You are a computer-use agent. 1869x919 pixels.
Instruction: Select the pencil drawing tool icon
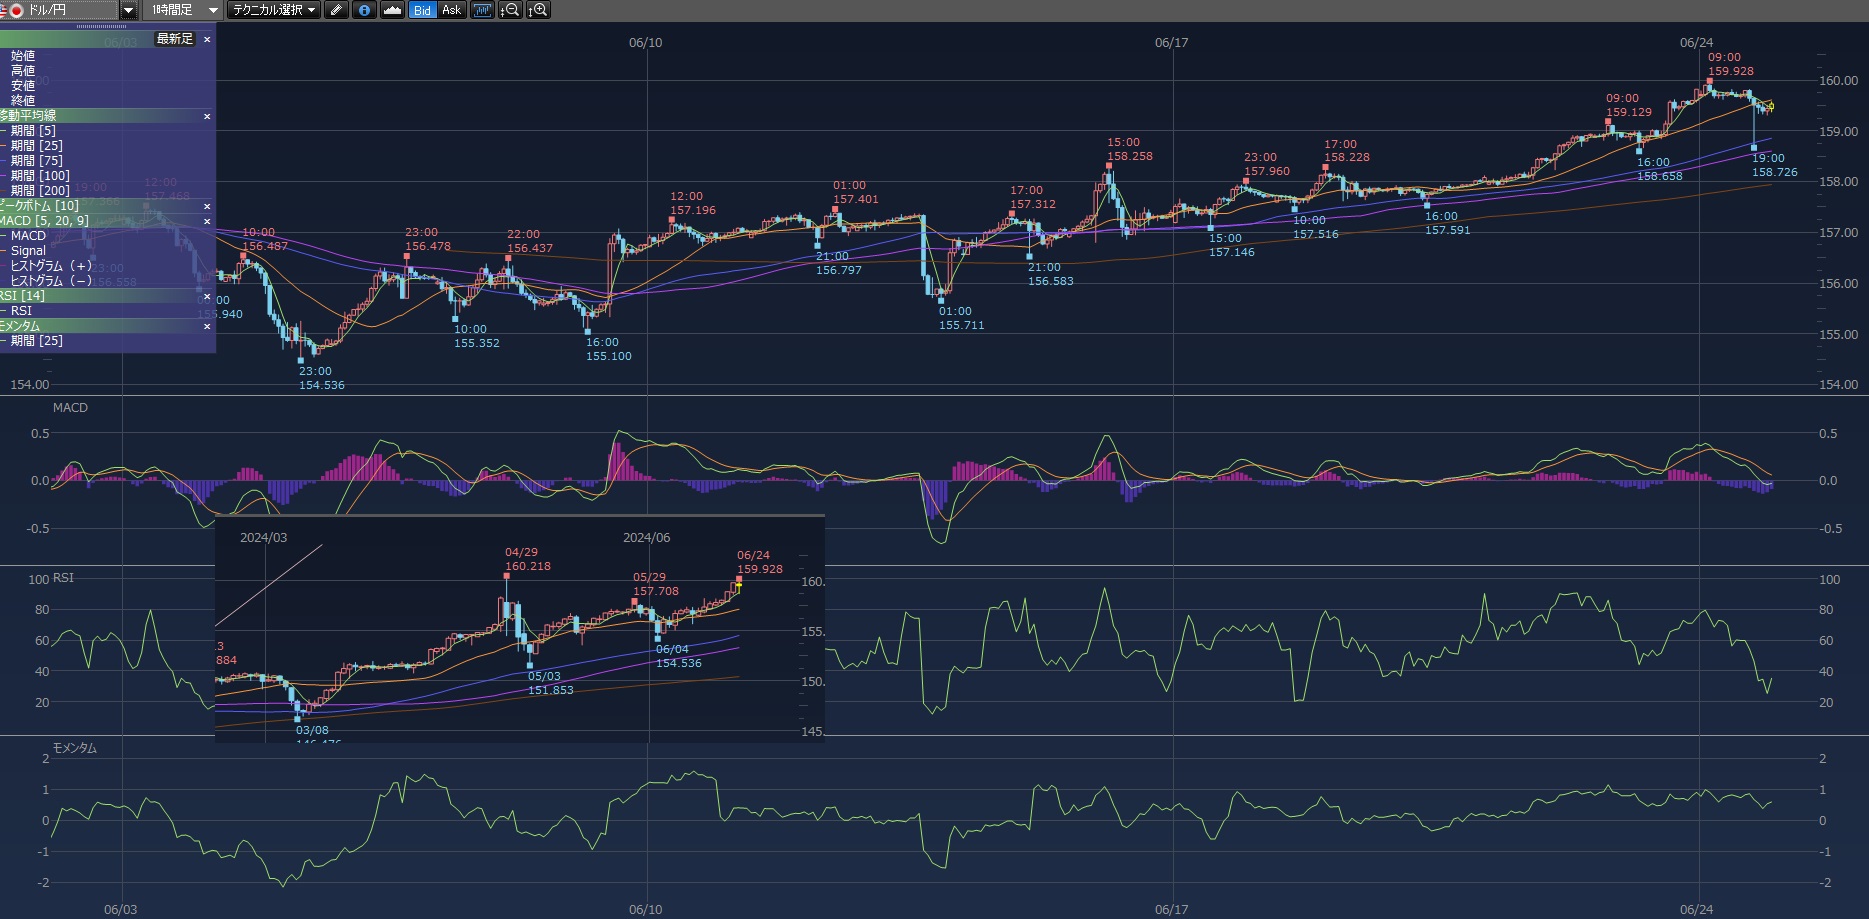point(336,10)
